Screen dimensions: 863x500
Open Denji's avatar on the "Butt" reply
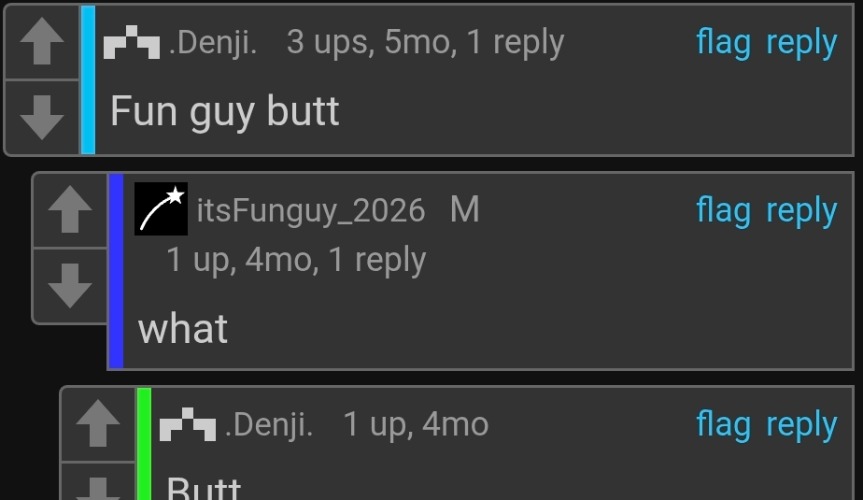188,424
